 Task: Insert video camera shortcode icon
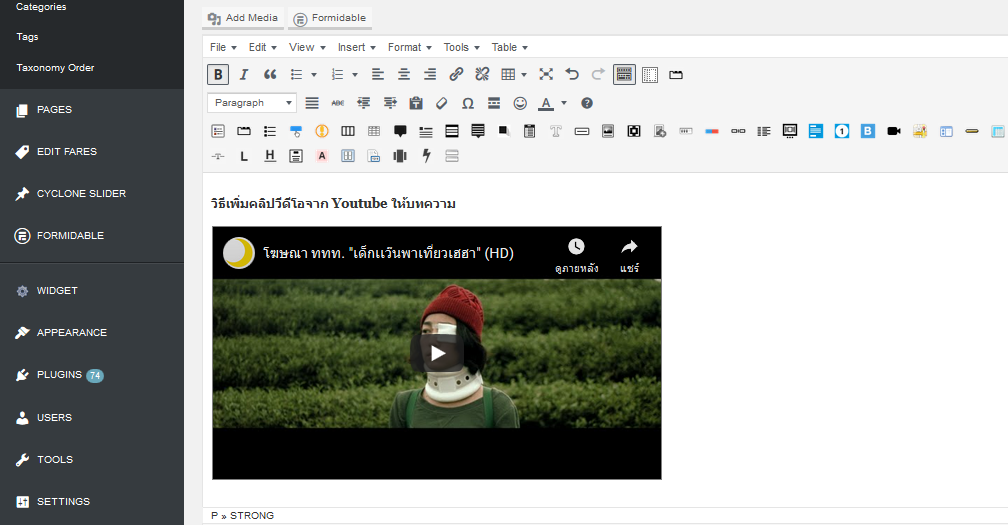tap(894, 131)
